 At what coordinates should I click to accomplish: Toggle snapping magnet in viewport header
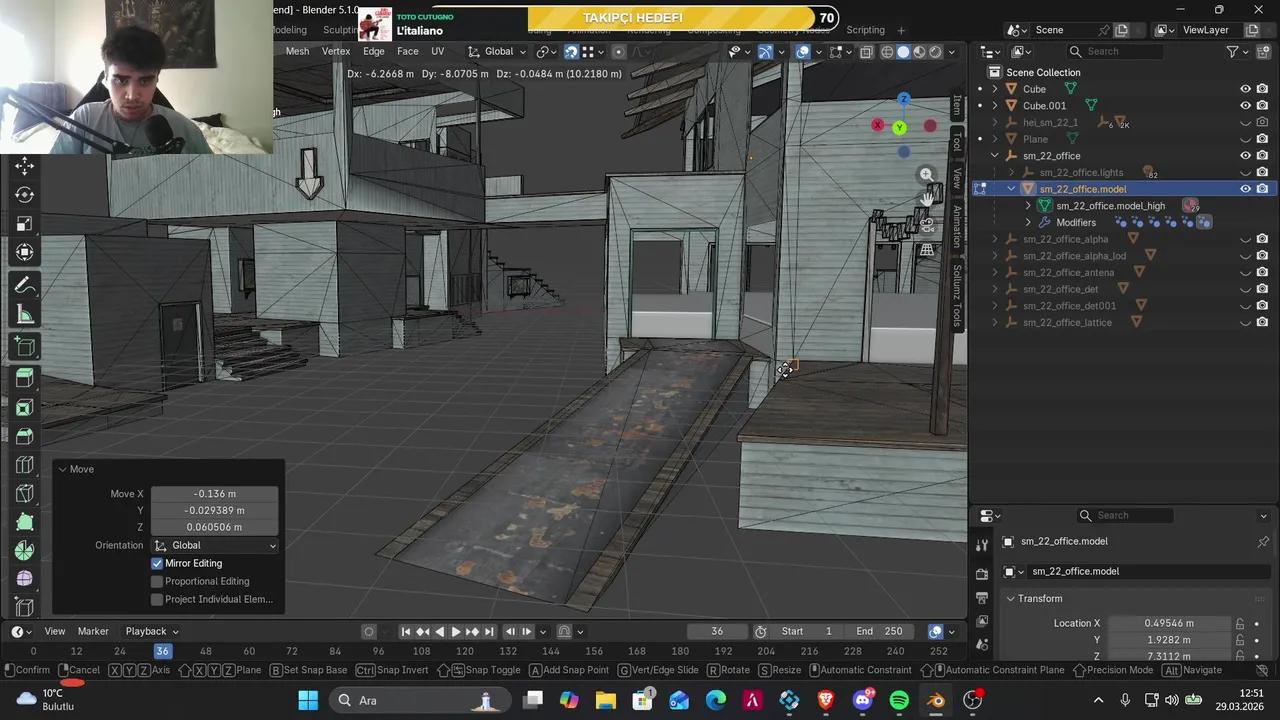coord(571,52)
